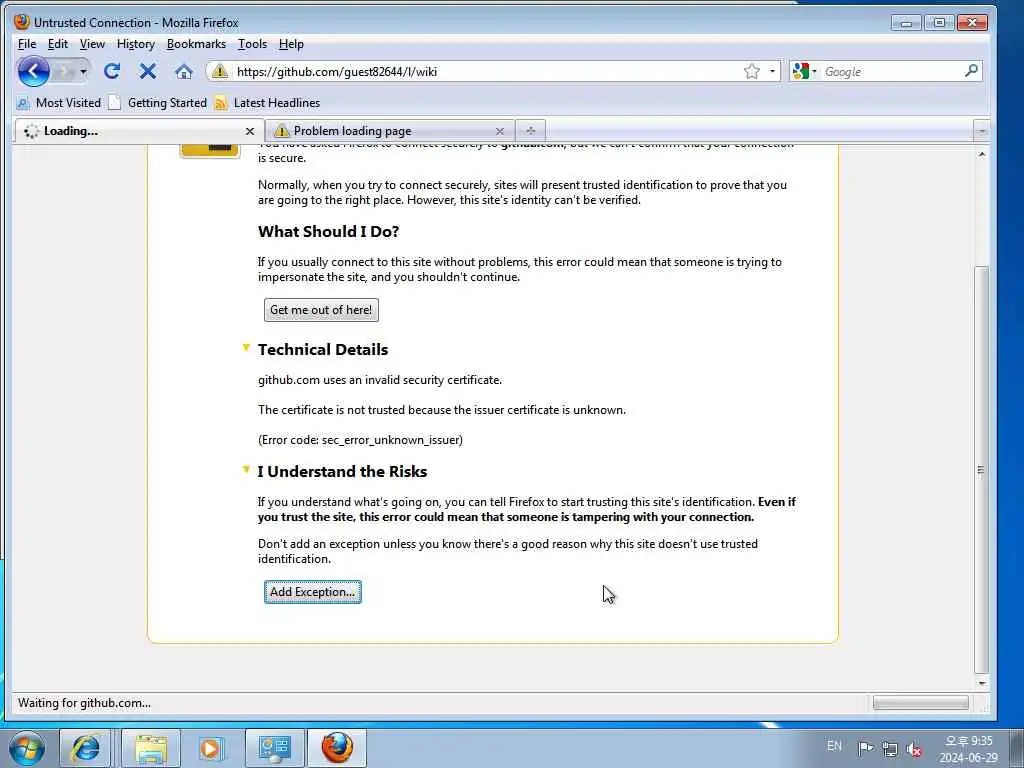Viewport: 1024px width, 768px height.
Task: Click the URL address field
Action: coord(487,71)
